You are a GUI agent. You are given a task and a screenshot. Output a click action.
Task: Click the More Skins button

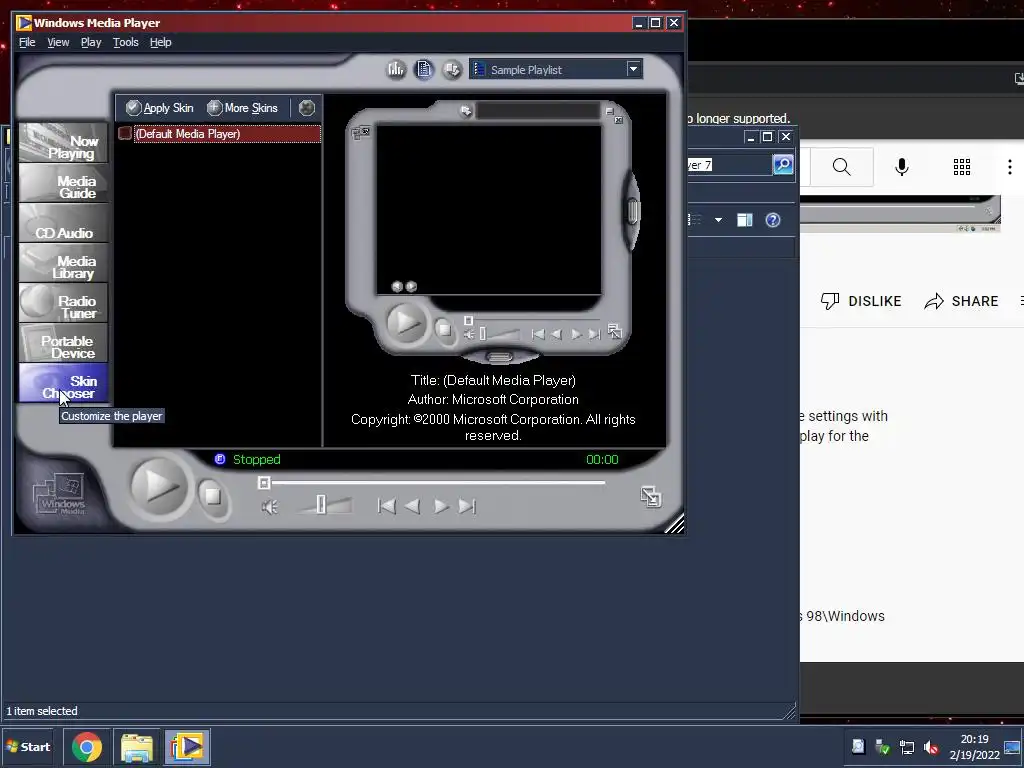tap(242, 108)
